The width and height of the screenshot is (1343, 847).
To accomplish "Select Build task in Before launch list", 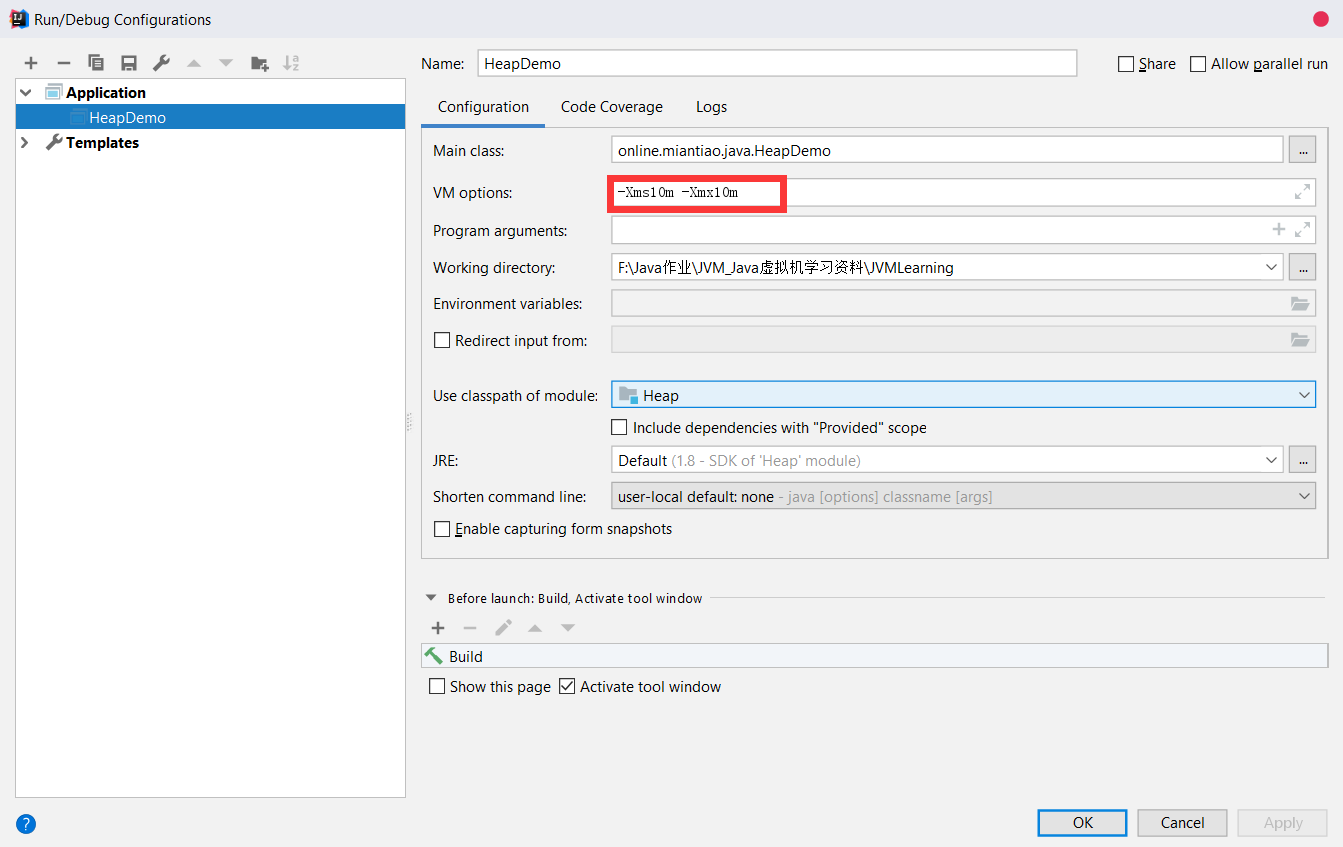I will coord(874,656).
